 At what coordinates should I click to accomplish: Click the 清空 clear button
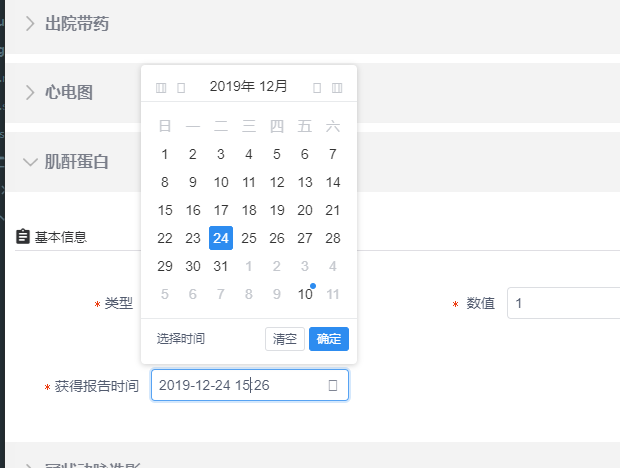285,339
